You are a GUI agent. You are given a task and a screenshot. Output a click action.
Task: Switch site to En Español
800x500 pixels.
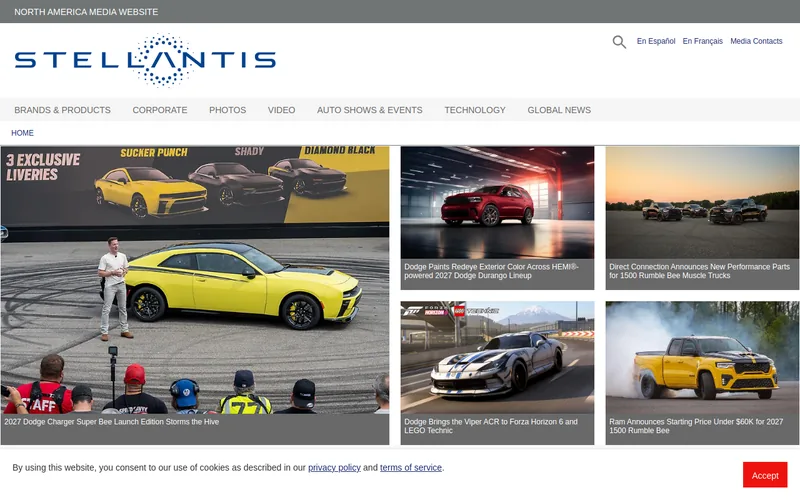point(656,41)
